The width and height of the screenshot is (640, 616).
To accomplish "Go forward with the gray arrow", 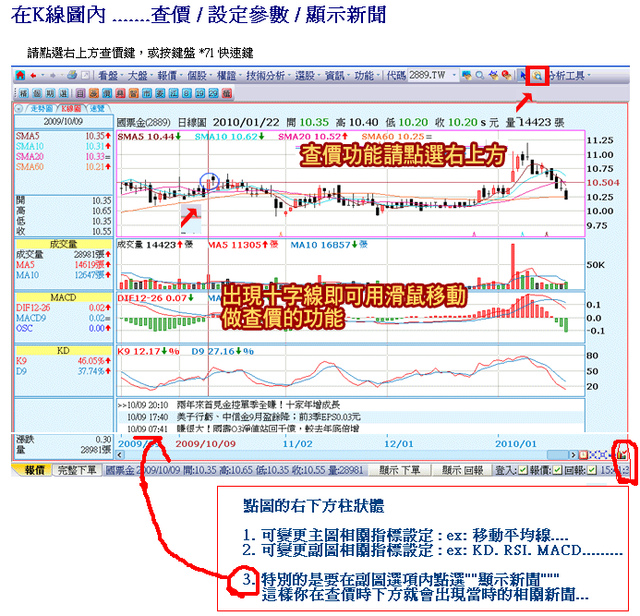I will click(x=53, y=76).
